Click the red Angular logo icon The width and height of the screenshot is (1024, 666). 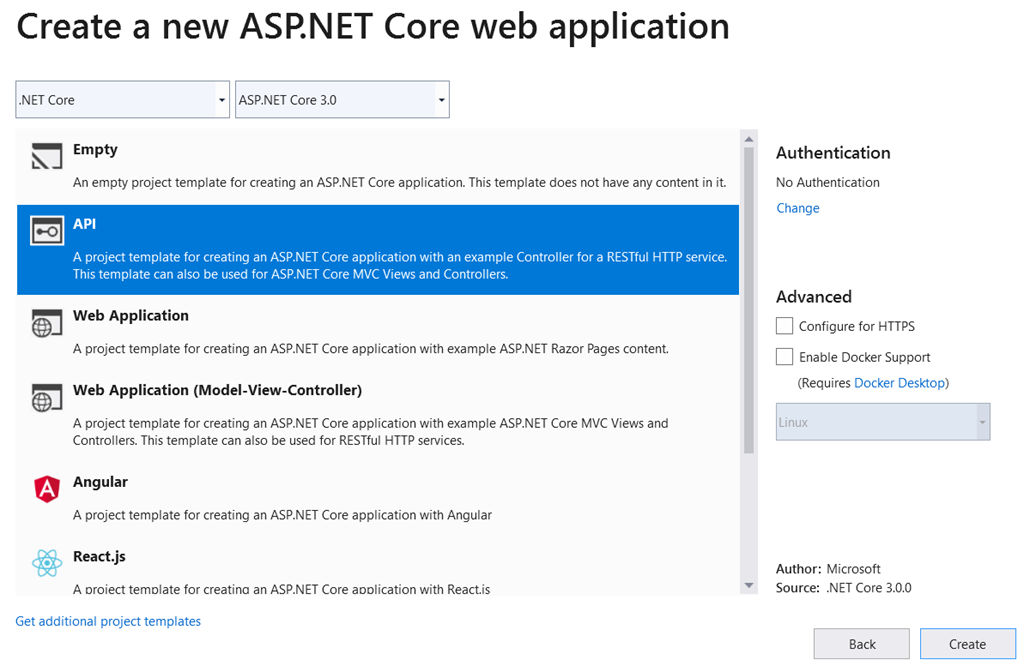(47, 489)
